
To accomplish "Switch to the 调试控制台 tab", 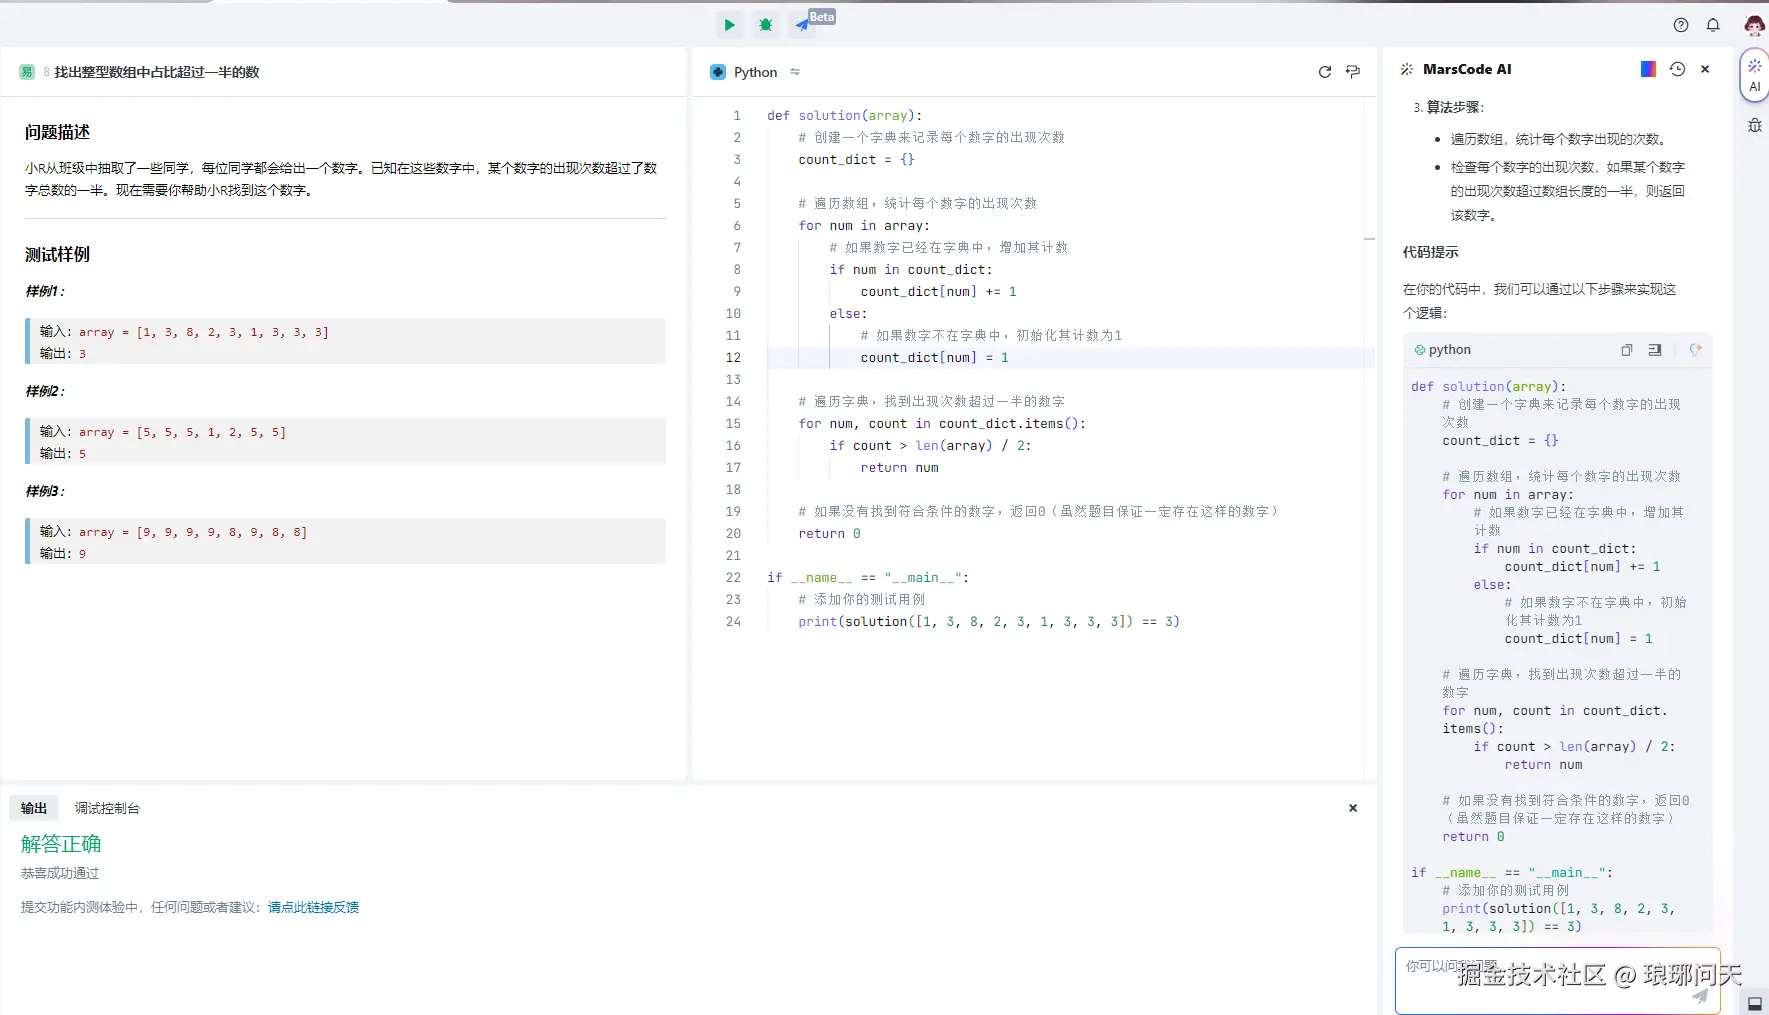I will (x=107, y=808).
